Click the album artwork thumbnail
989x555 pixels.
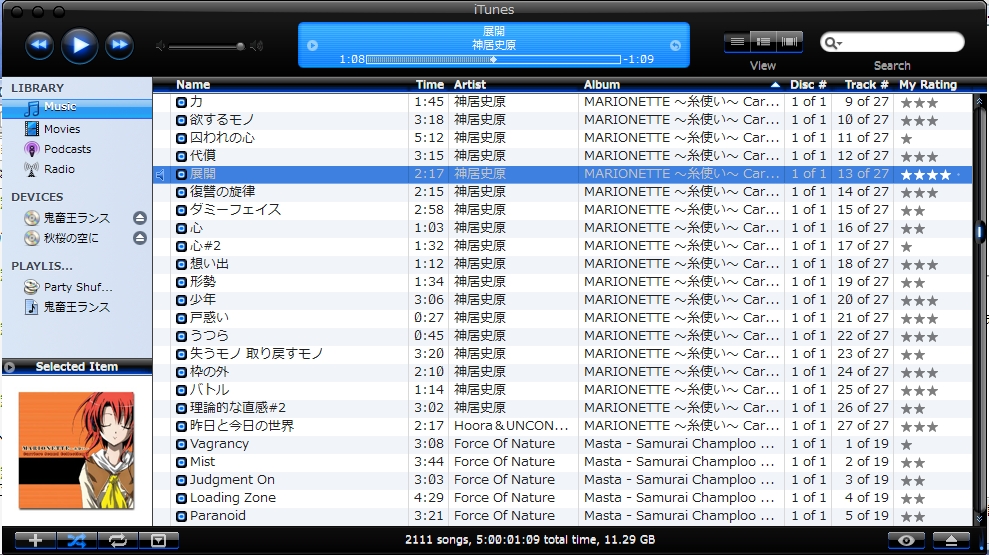pos(76,450)
